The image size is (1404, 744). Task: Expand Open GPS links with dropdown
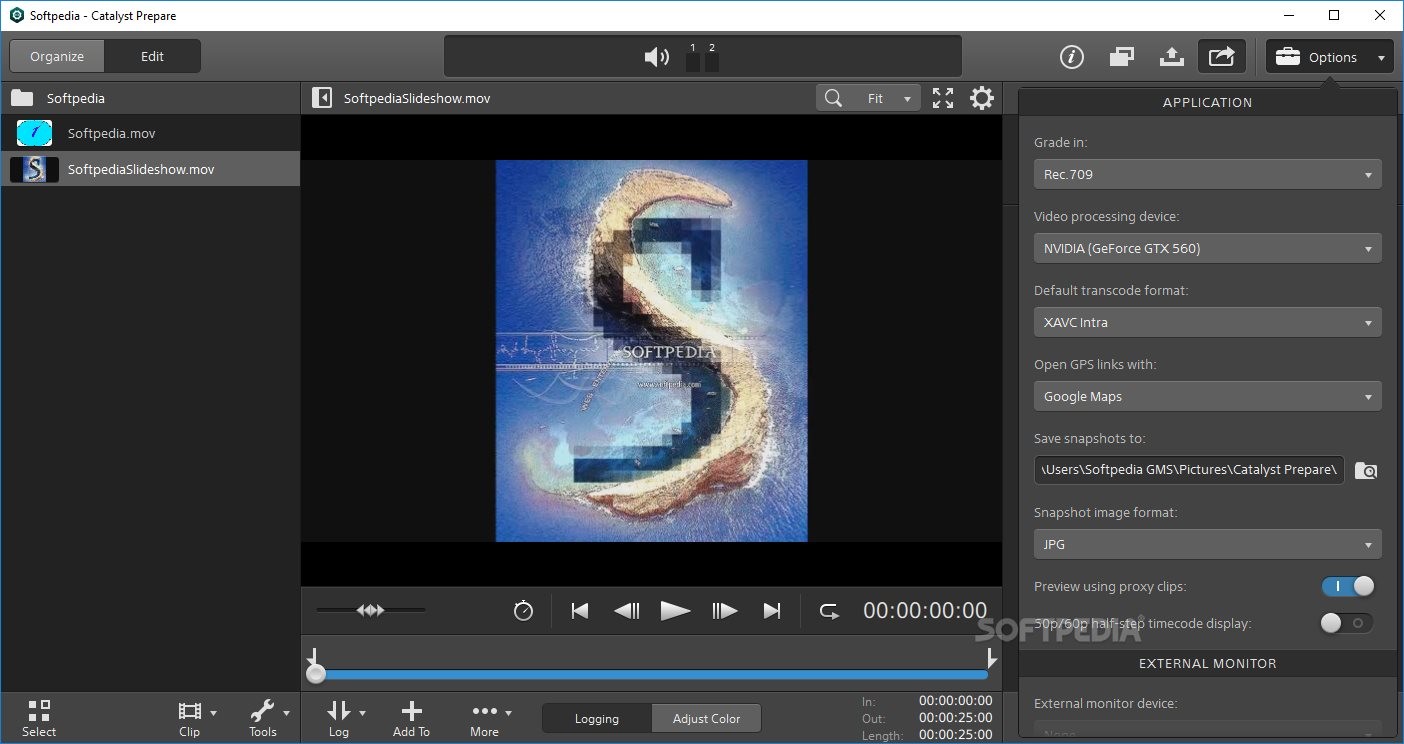pyautogui.click(x=1208, y=396)
